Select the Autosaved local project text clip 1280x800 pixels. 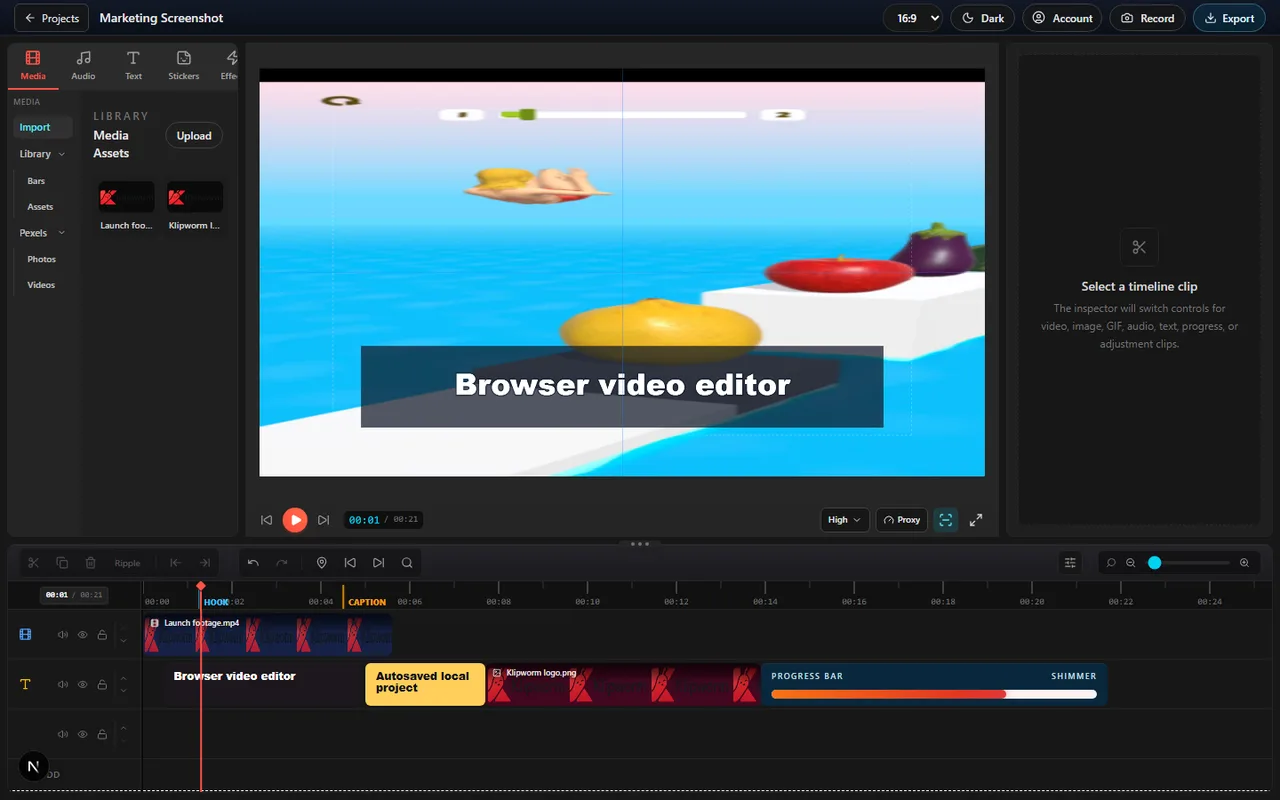click(x=425, y=685)
